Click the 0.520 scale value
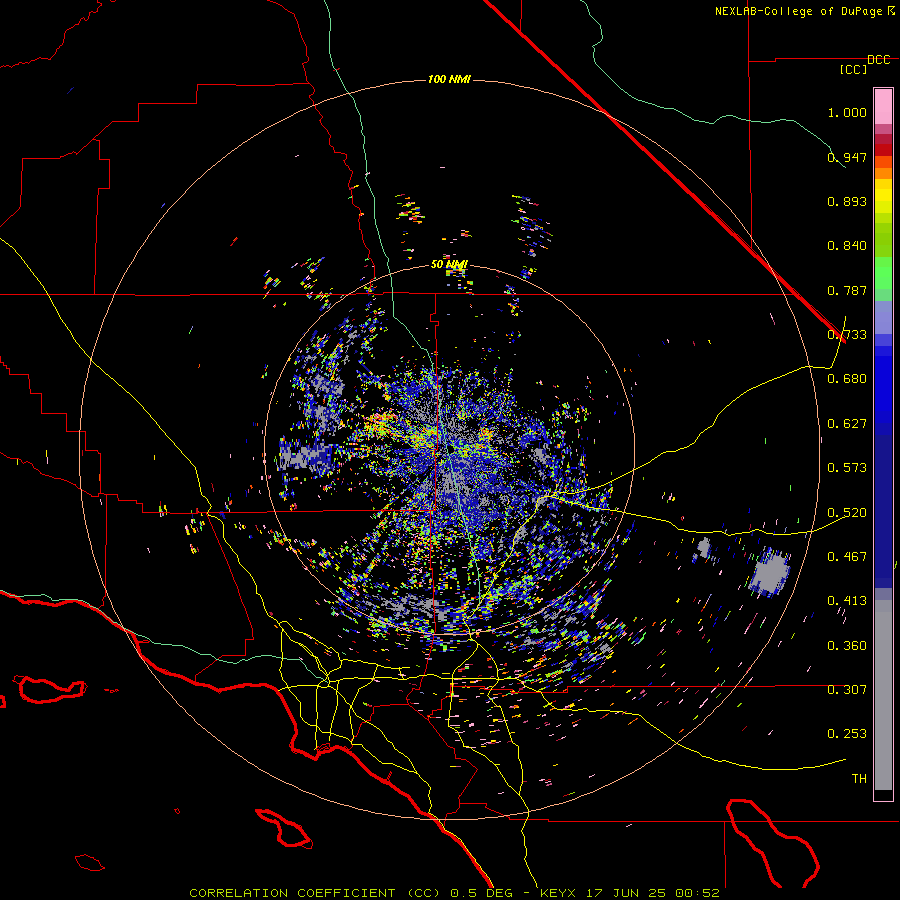900x900 pixels. click(x=847, y=513)
